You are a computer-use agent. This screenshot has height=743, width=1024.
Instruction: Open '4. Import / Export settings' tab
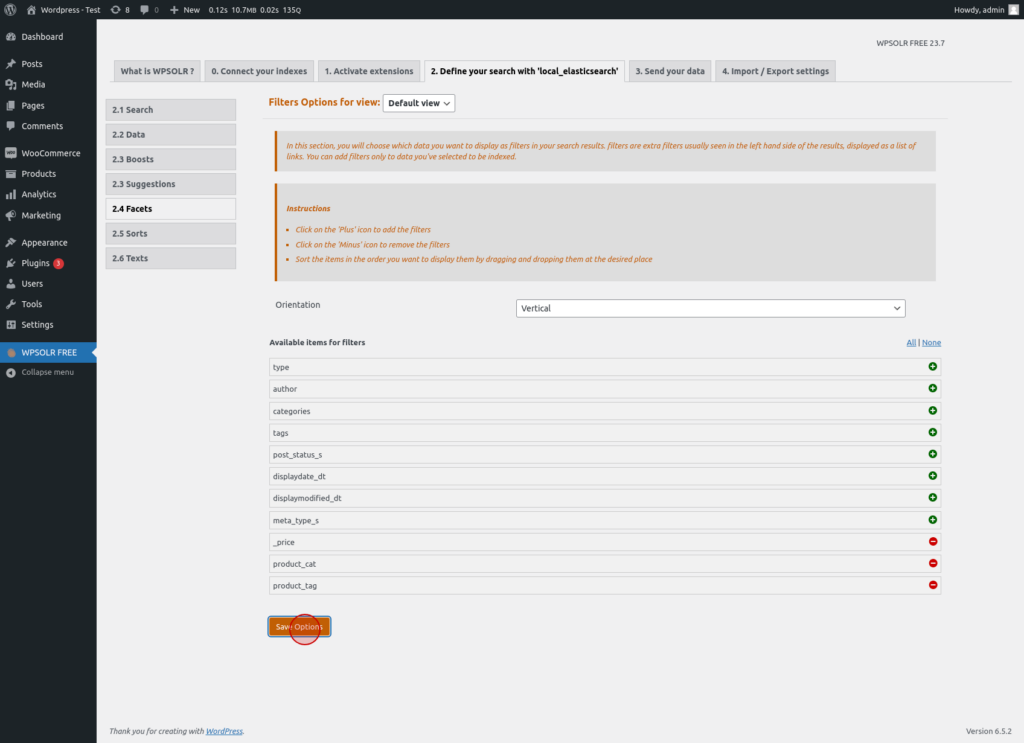(775, 71)
